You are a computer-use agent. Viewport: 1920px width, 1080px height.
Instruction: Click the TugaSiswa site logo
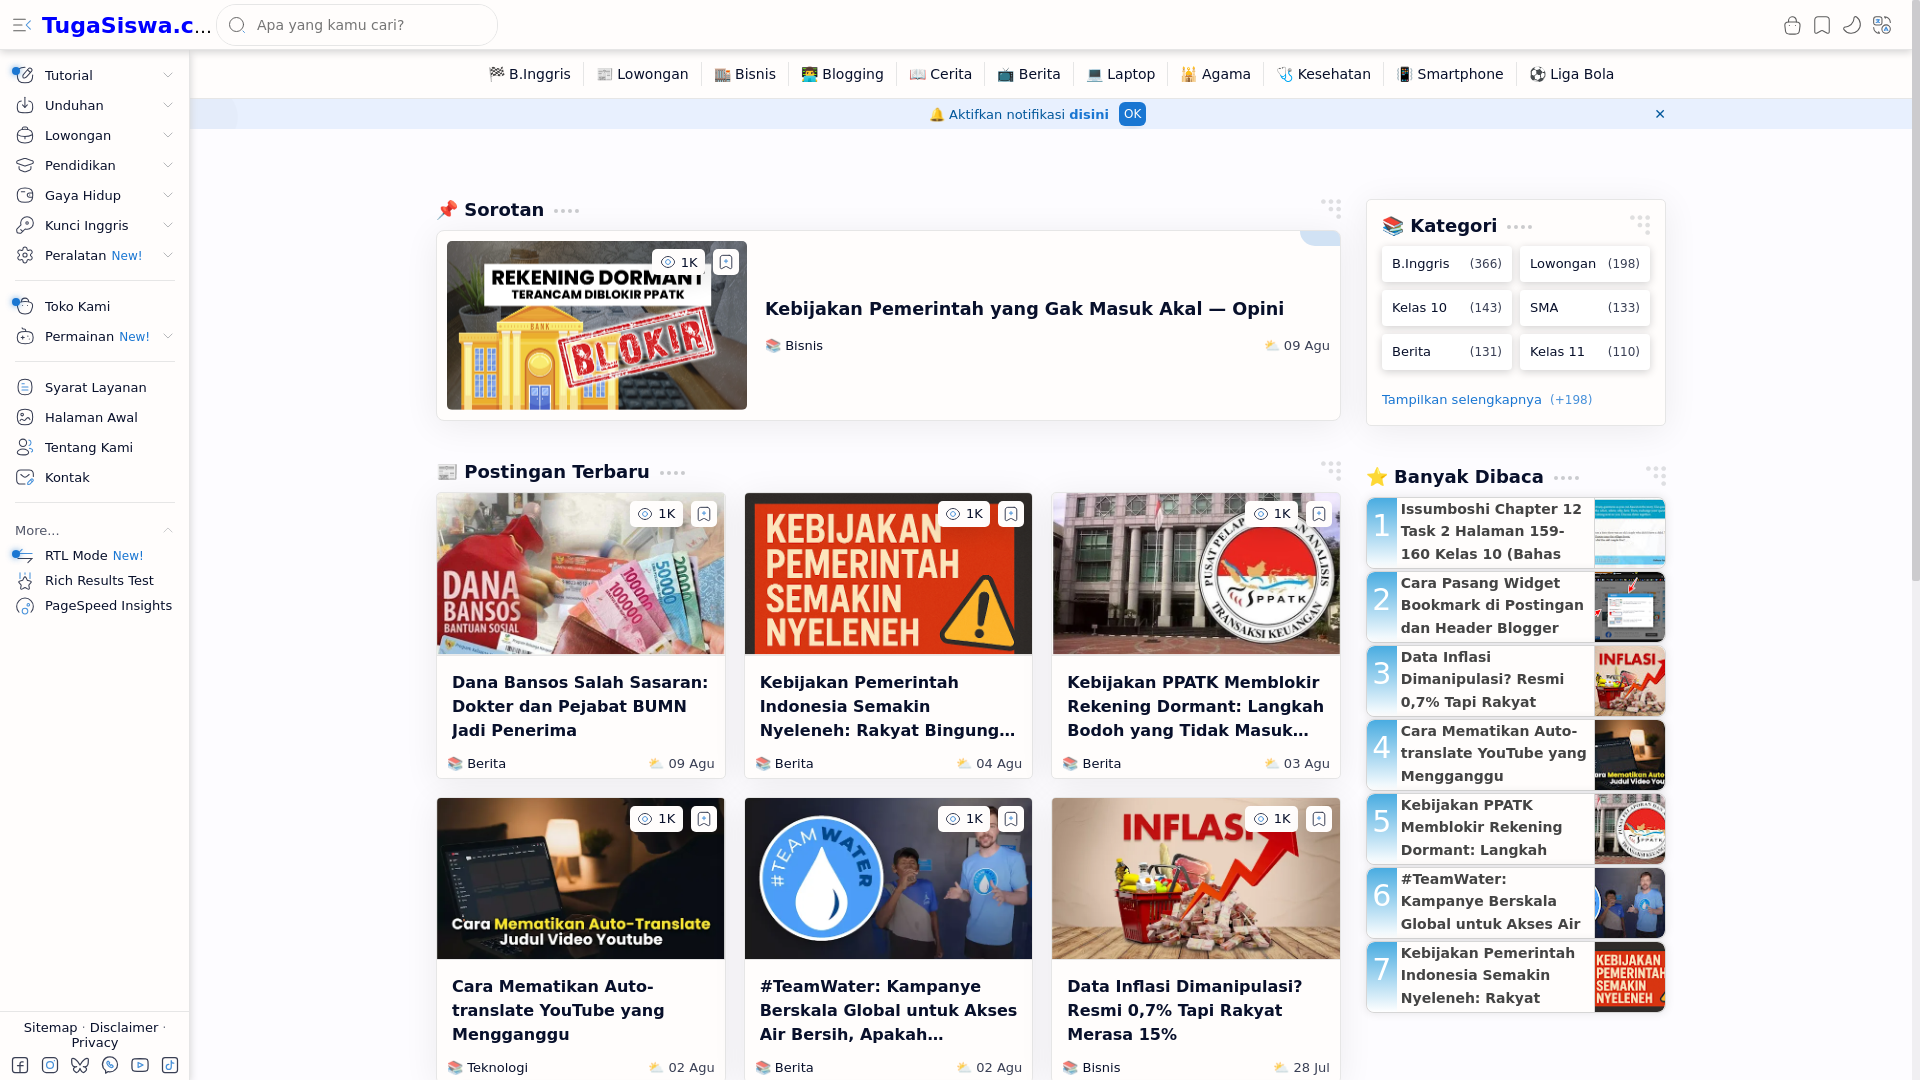coord(126,25)
